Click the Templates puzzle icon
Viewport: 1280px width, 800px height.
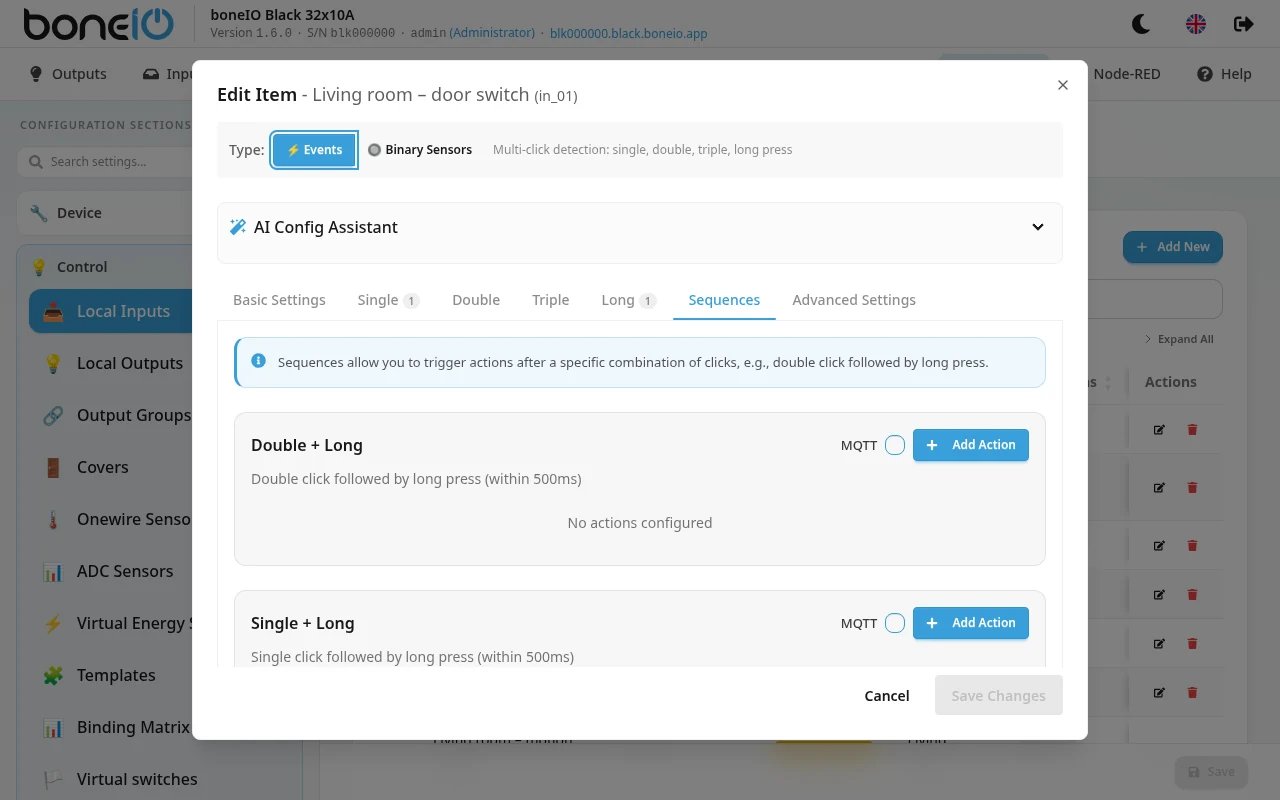click(x=54, y=675)
